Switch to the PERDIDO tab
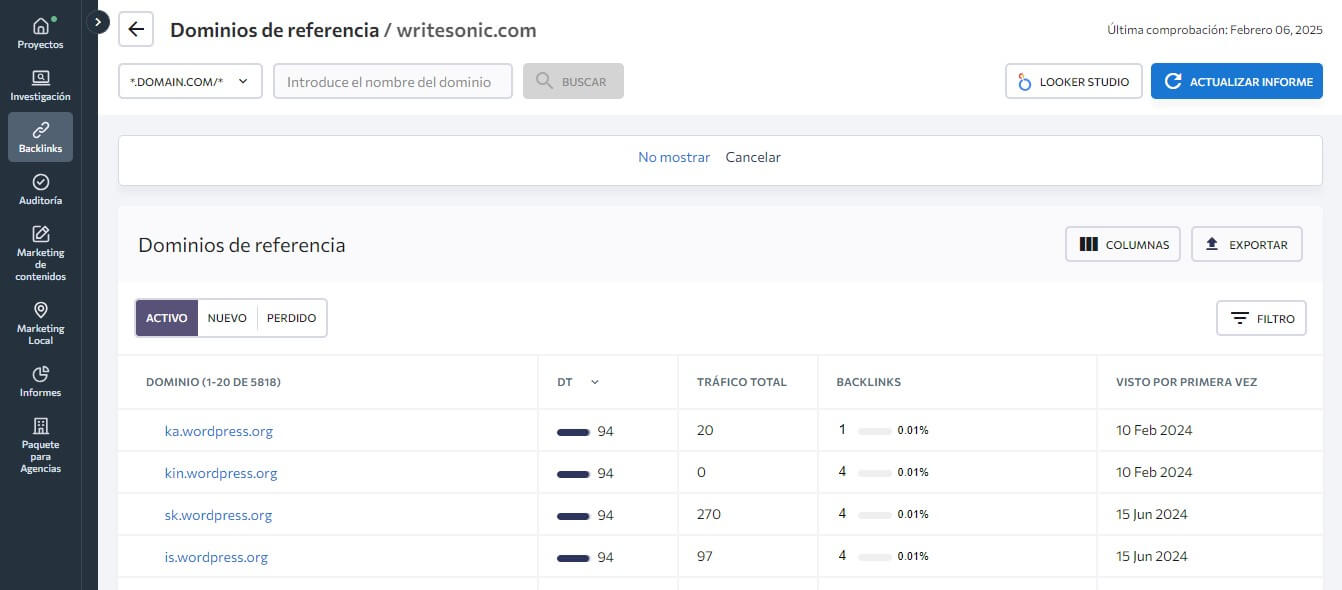The width and height of the screenshot is (1342, 590). (291, 318)
